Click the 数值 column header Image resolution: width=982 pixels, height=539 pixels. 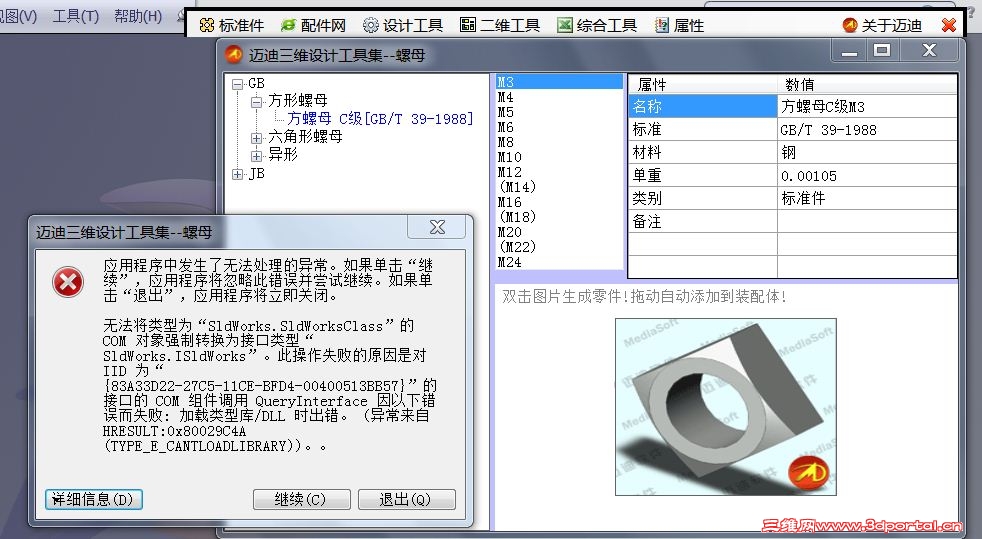point(867,85)
